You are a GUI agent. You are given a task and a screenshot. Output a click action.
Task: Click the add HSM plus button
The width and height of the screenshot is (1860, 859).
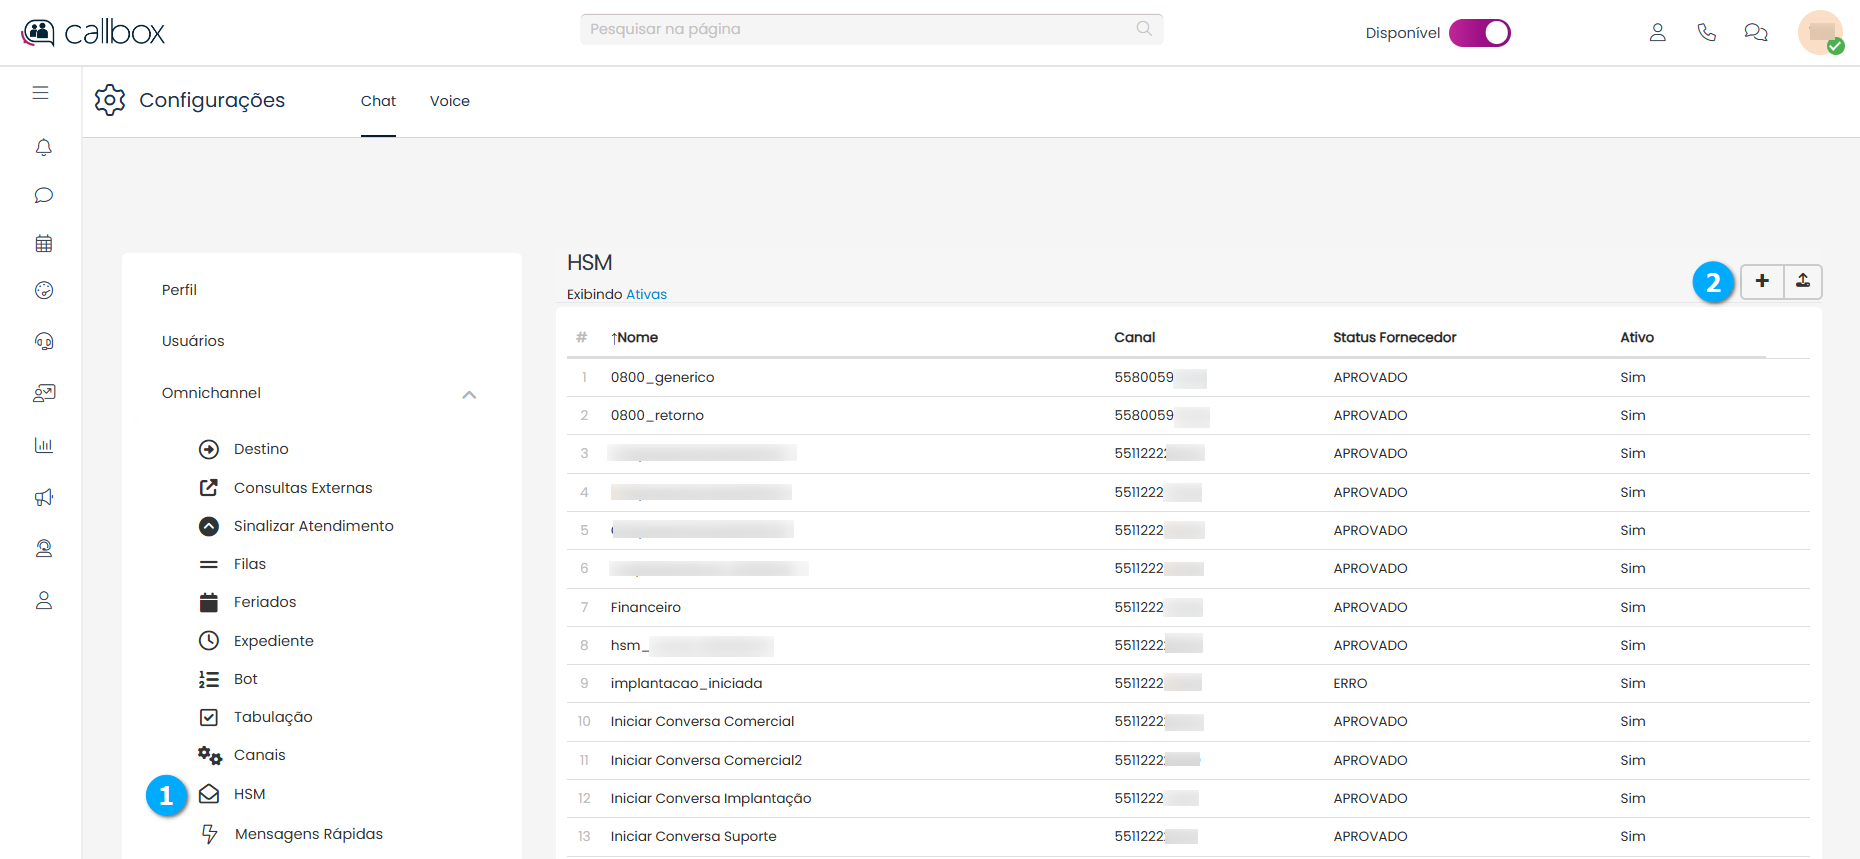[1762, 282]
